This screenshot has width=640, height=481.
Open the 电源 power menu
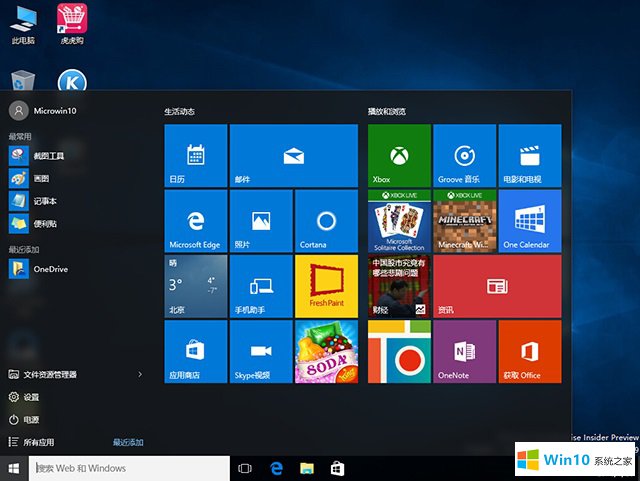24,419
